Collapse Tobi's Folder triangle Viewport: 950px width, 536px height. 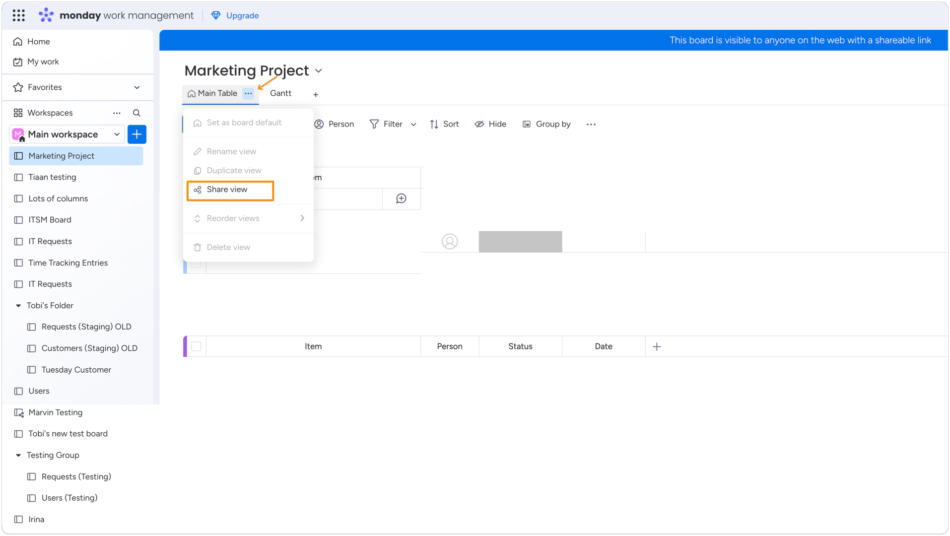click(x=18, y=306)
